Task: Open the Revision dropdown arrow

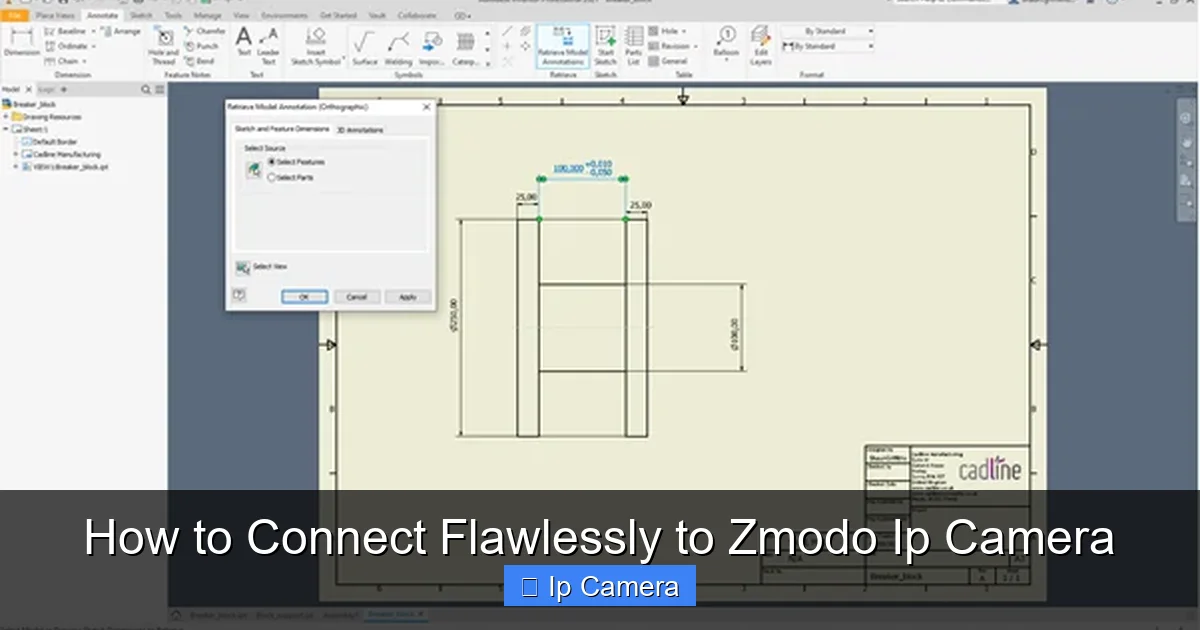Action: 694,46
